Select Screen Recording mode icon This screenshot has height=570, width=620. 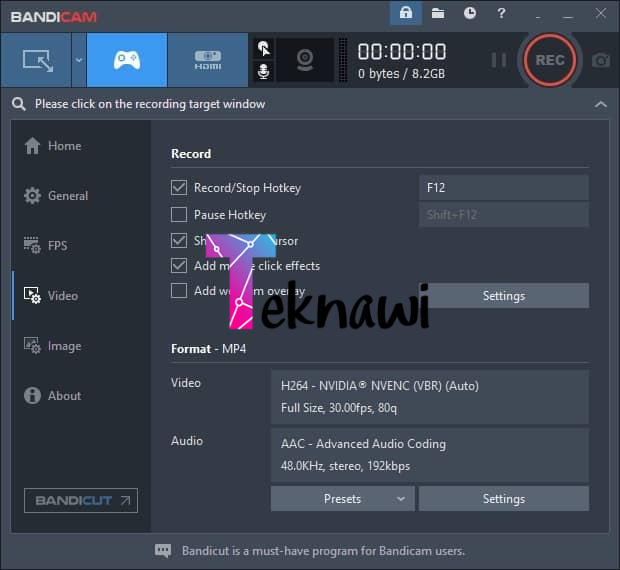click(36, 60)
